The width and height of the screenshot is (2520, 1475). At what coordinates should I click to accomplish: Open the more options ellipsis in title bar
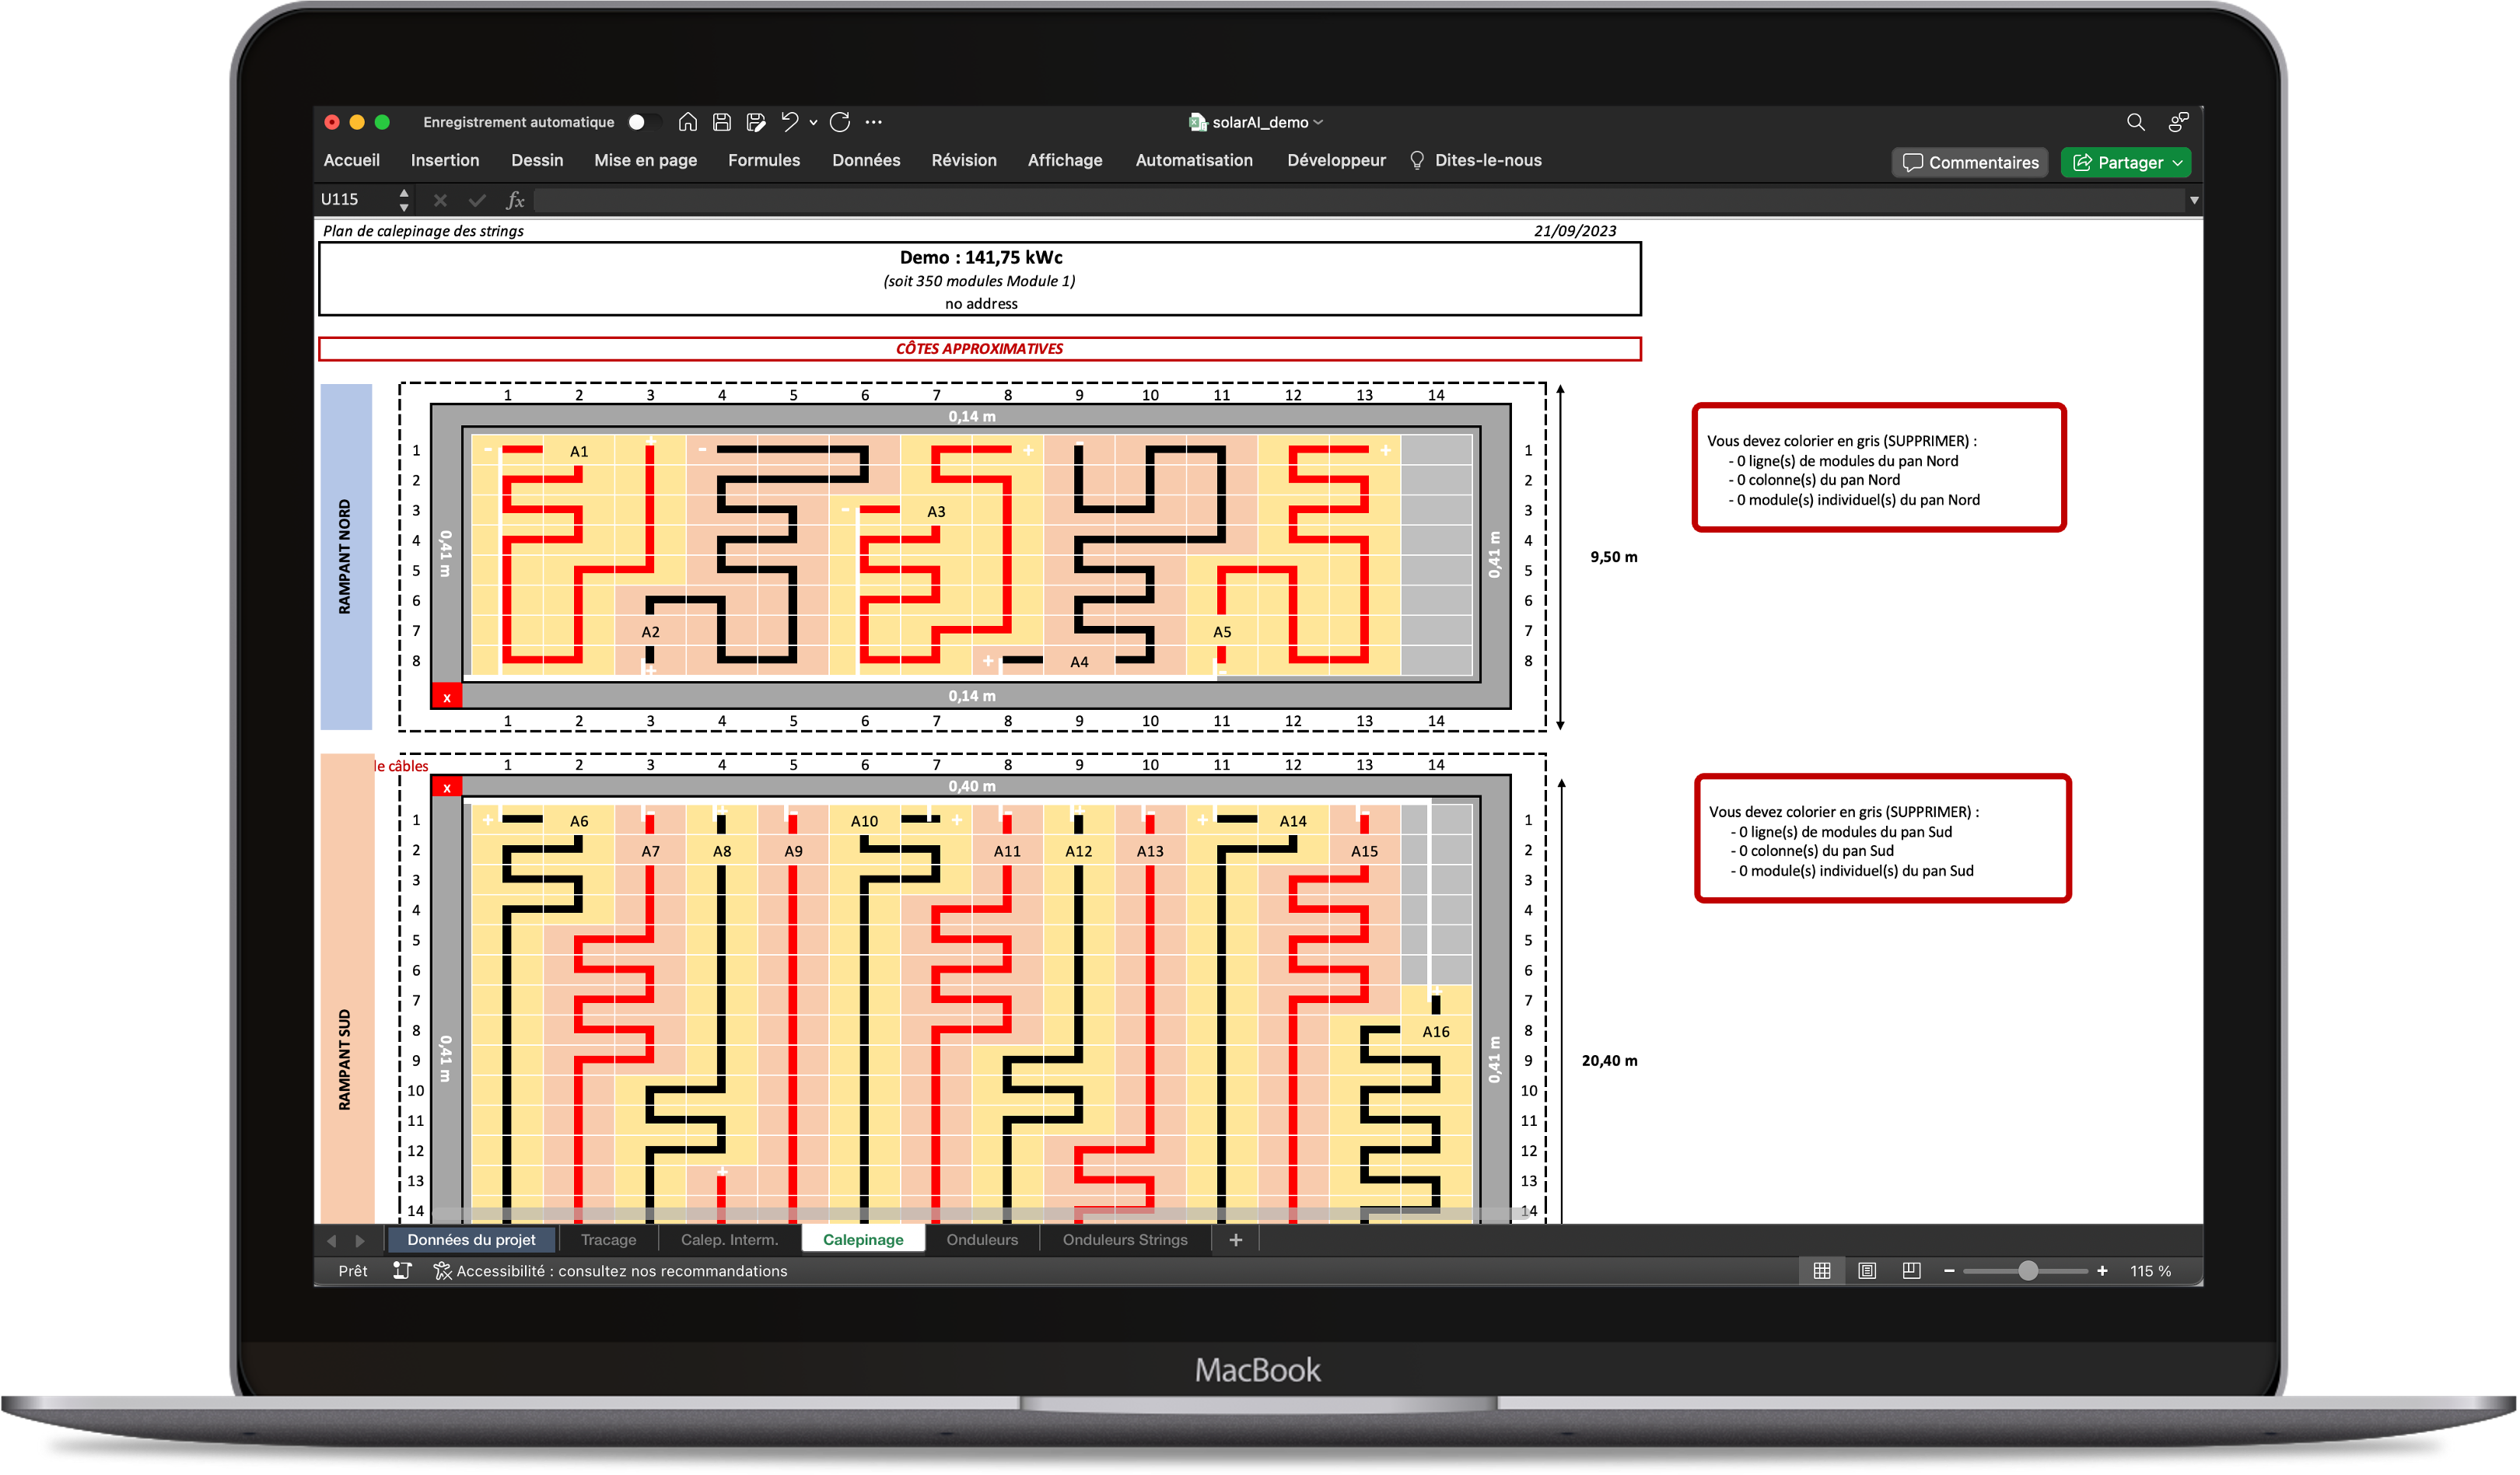[873, 122]
